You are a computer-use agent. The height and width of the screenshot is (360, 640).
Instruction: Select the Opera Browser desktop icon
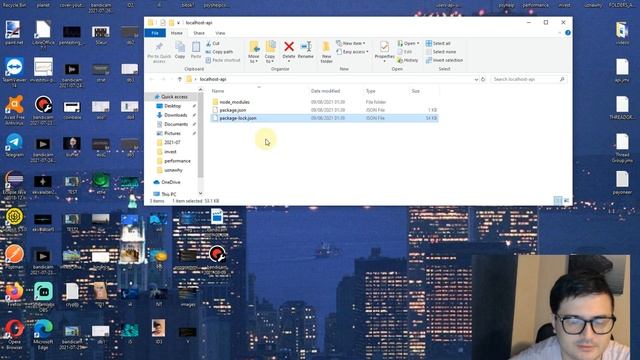[x=14, y=335]
